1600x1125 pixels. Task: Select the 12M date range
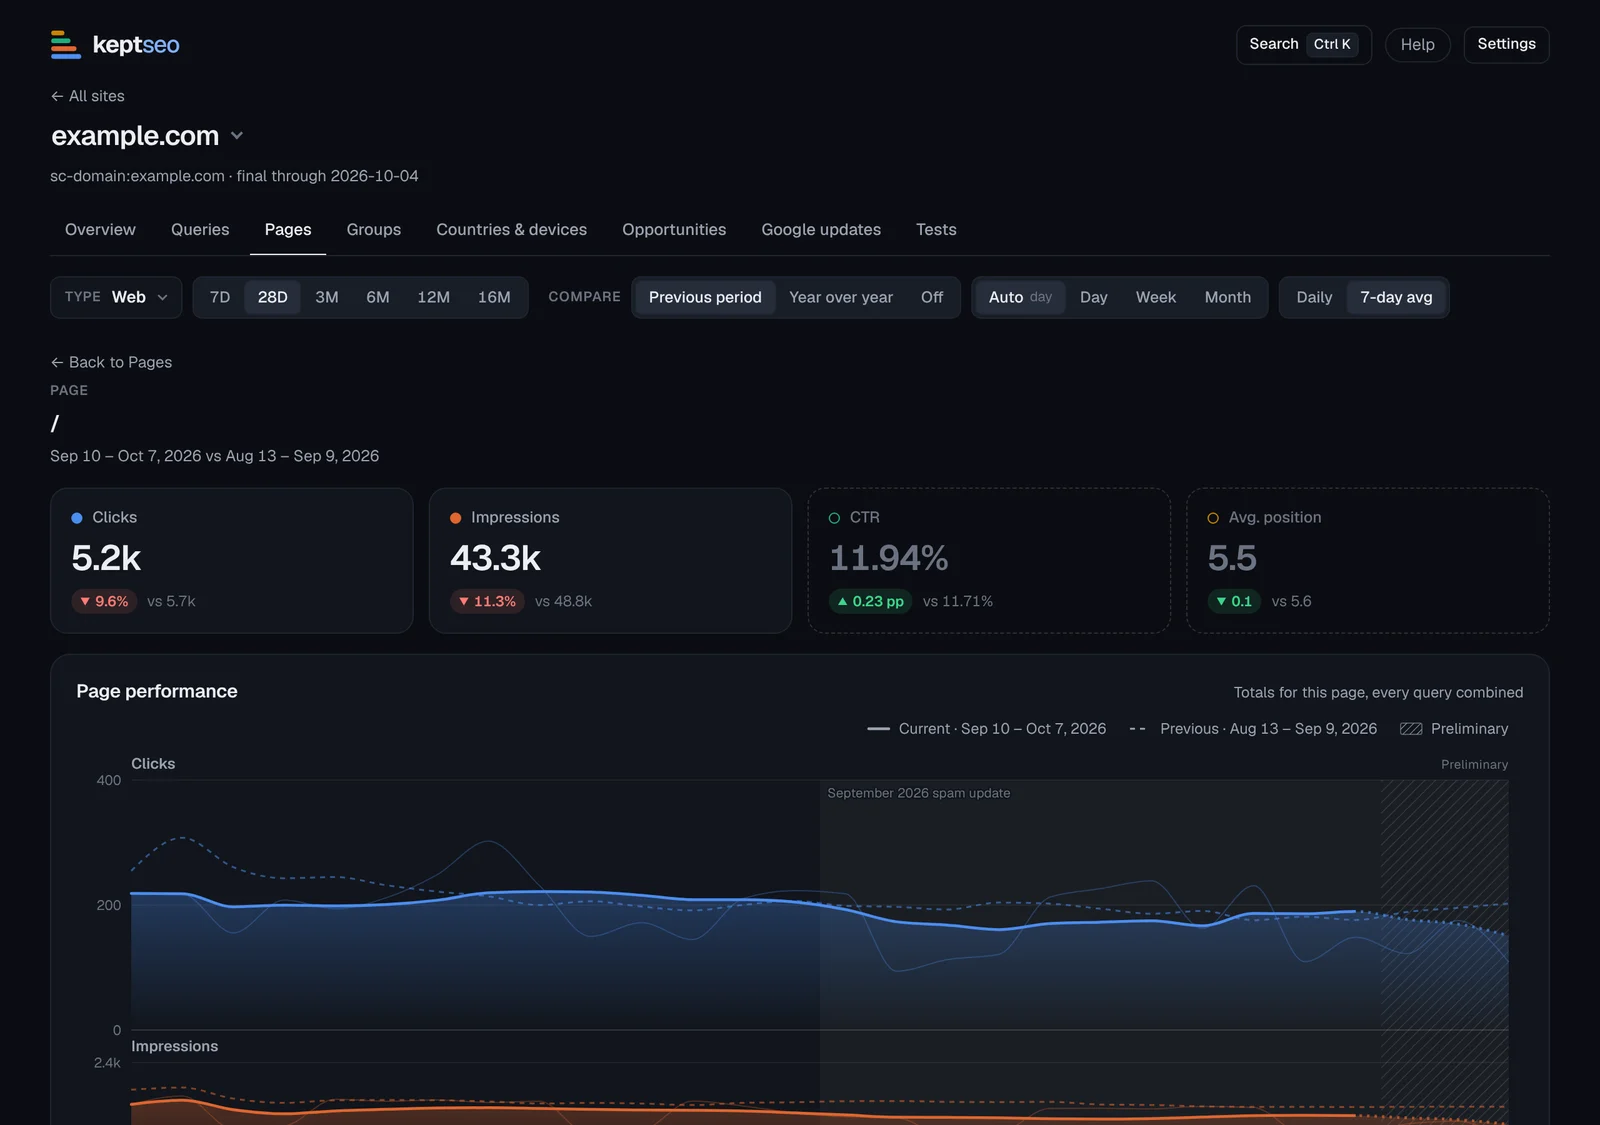[x=433, y=298]
